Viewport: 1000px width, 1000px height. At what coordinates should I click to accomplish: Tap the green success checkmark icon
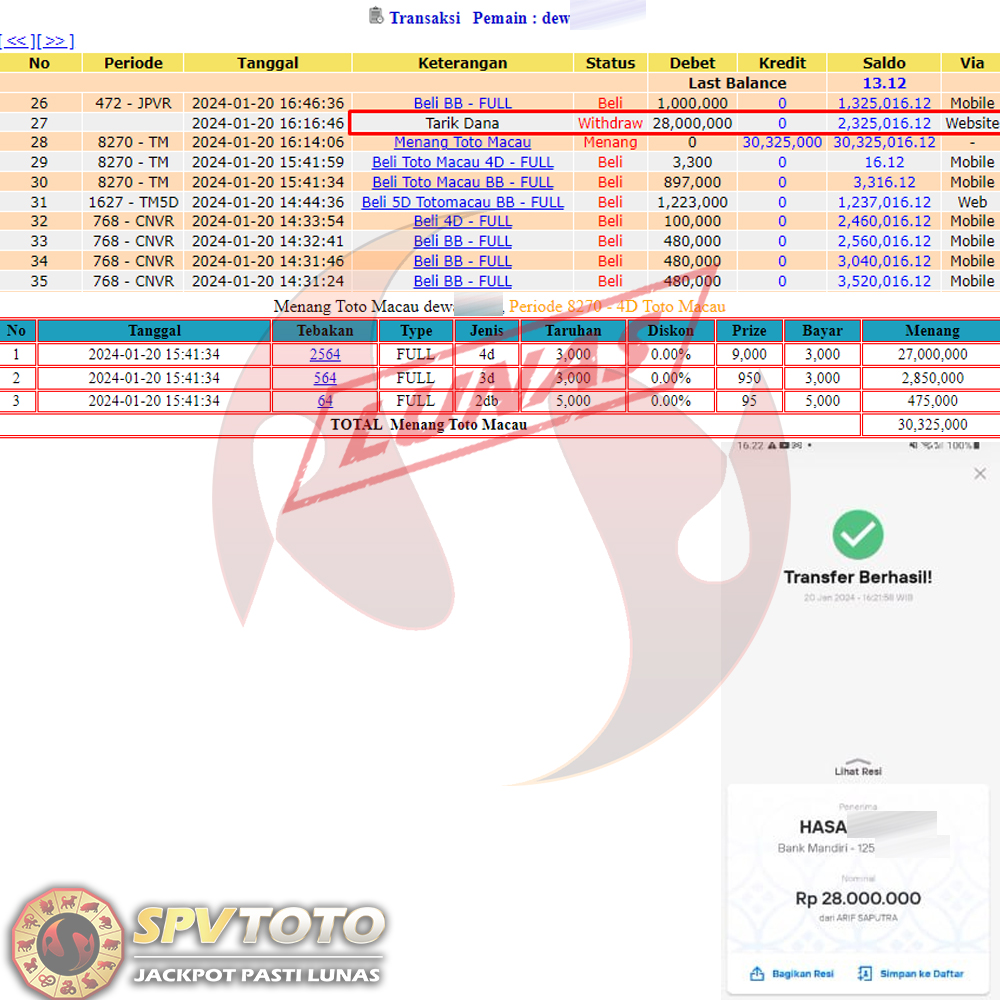tap(858, 534)
